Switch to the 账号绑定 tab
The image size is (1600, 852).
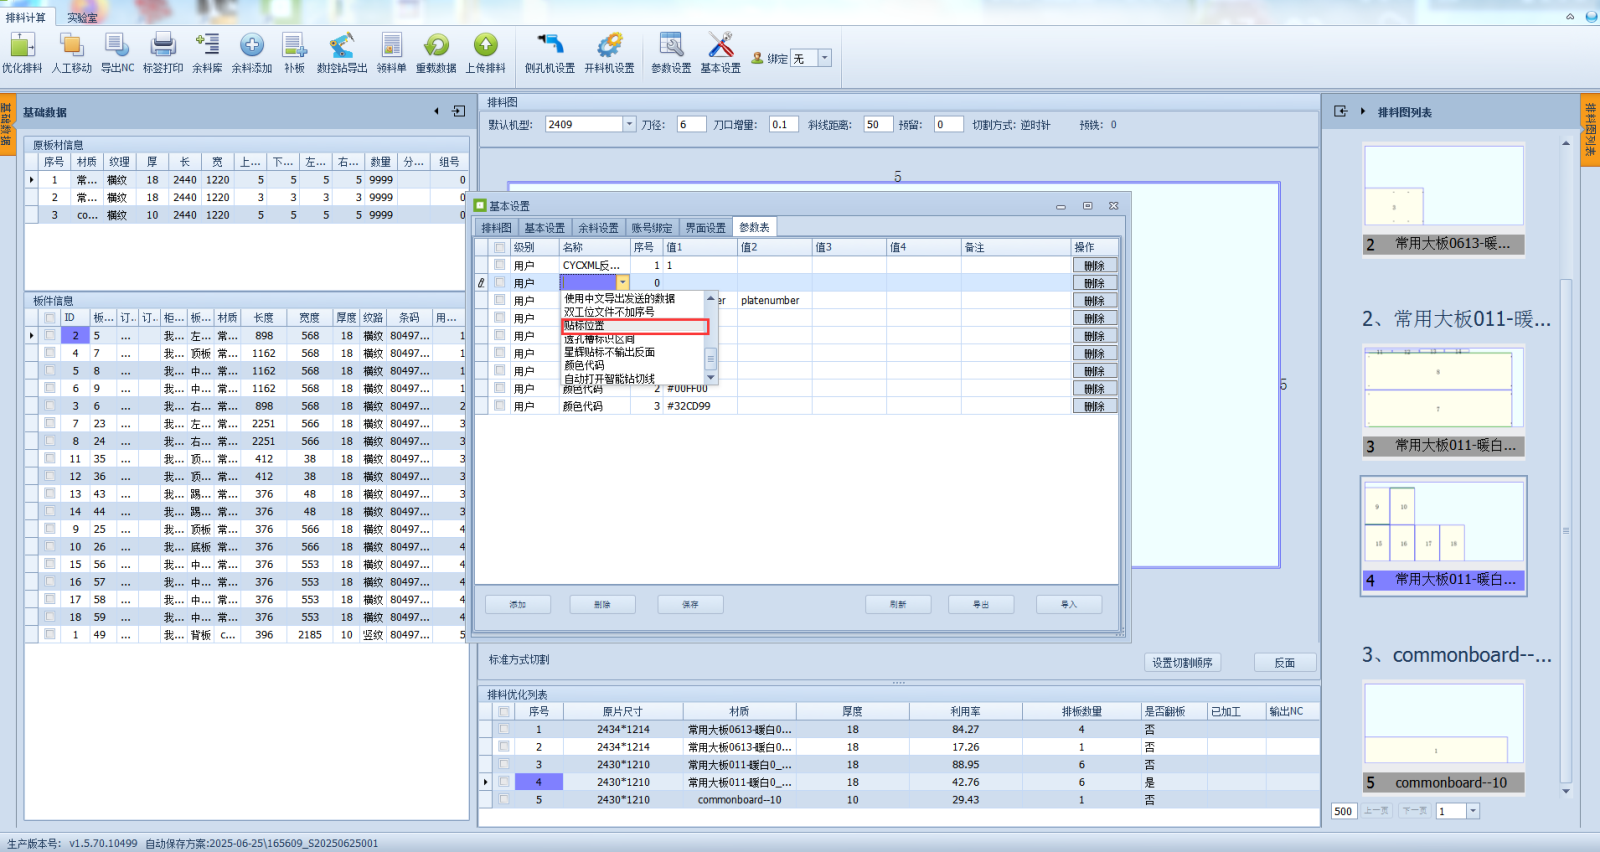click(x=651, y=228)
